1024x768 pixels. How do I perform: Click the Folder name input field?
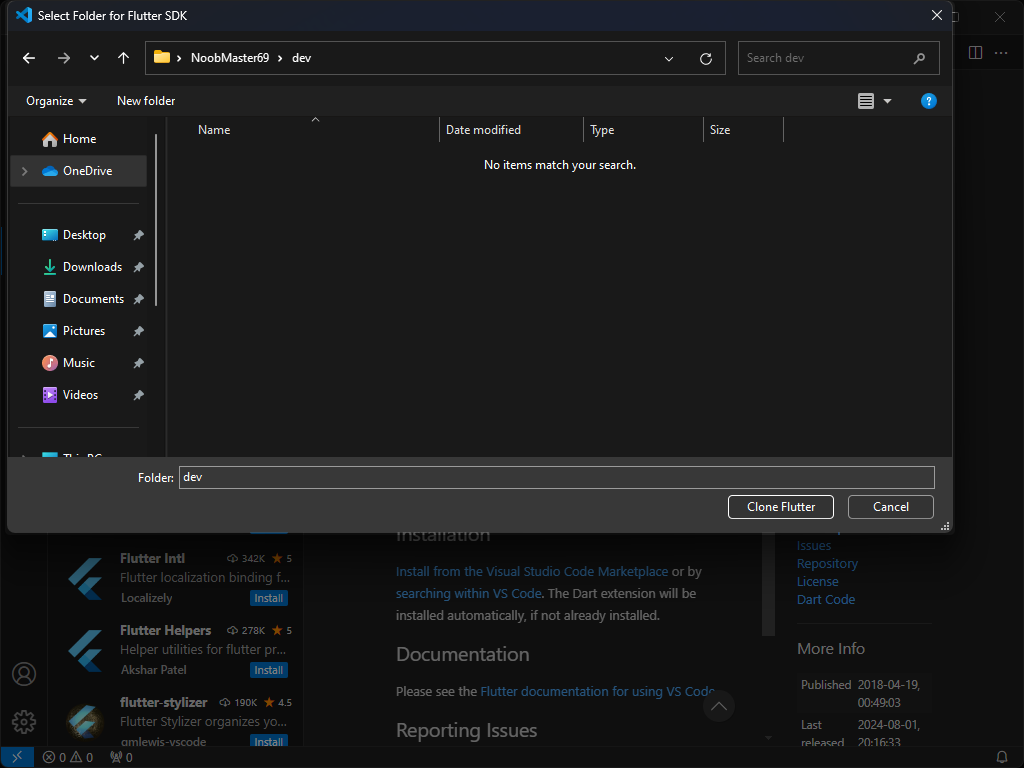(556, 477)
